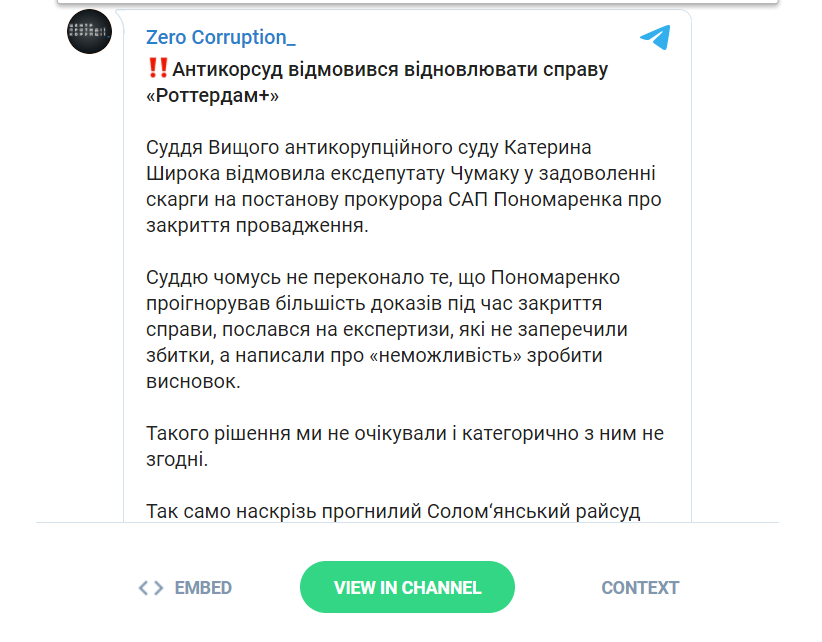822x642 pixels.
Task: Click the line starting 'Суддю чомусь не переконало'
Action: click(383, 277)
